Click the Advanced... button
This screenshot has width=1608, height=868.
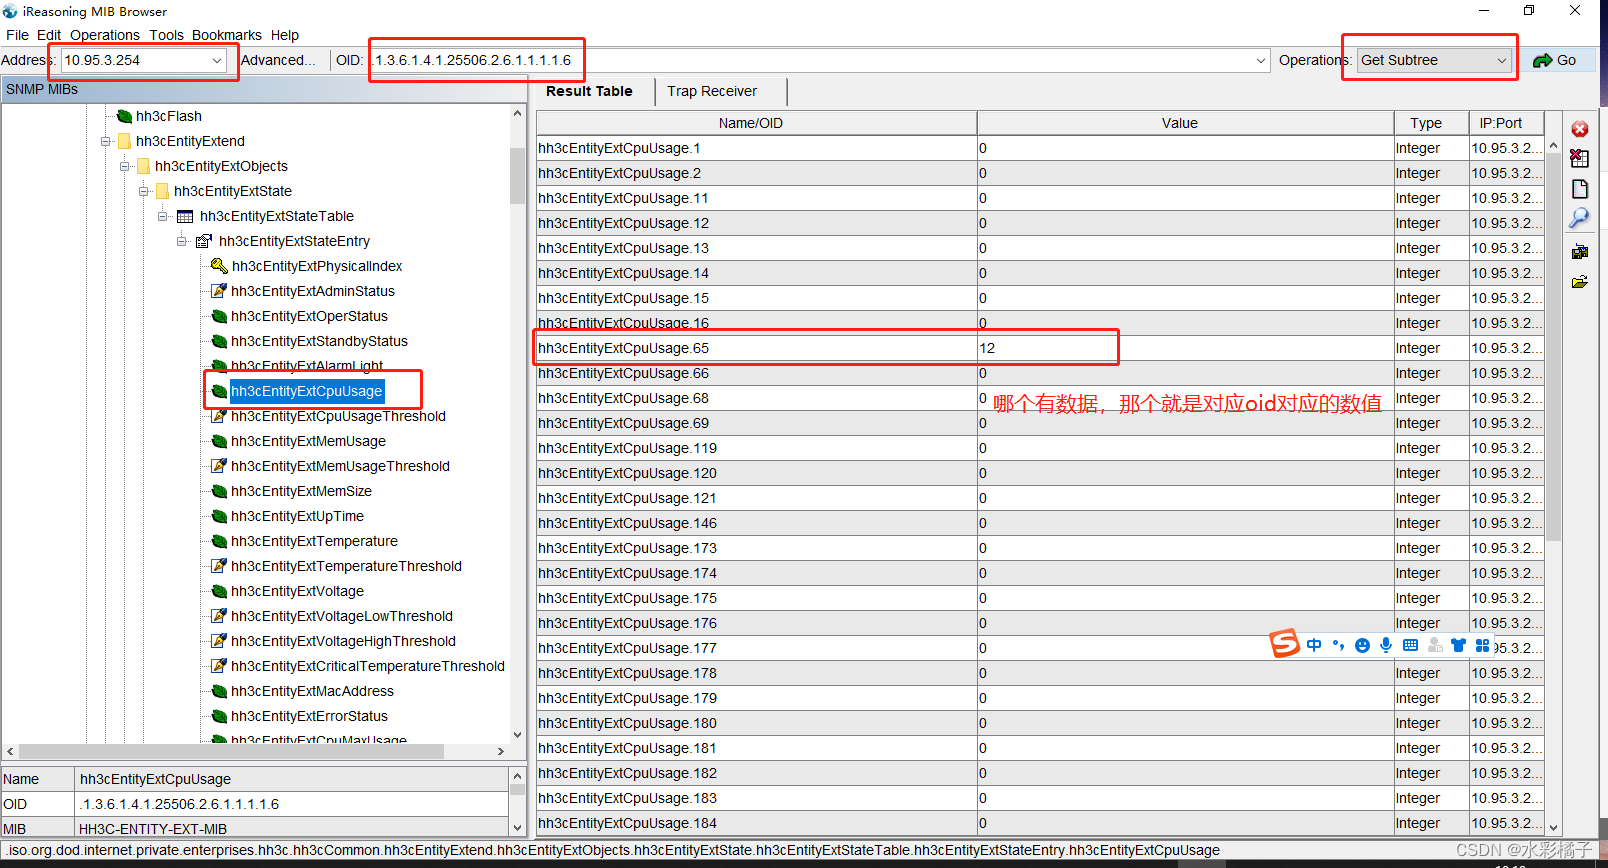pos(278,60)
